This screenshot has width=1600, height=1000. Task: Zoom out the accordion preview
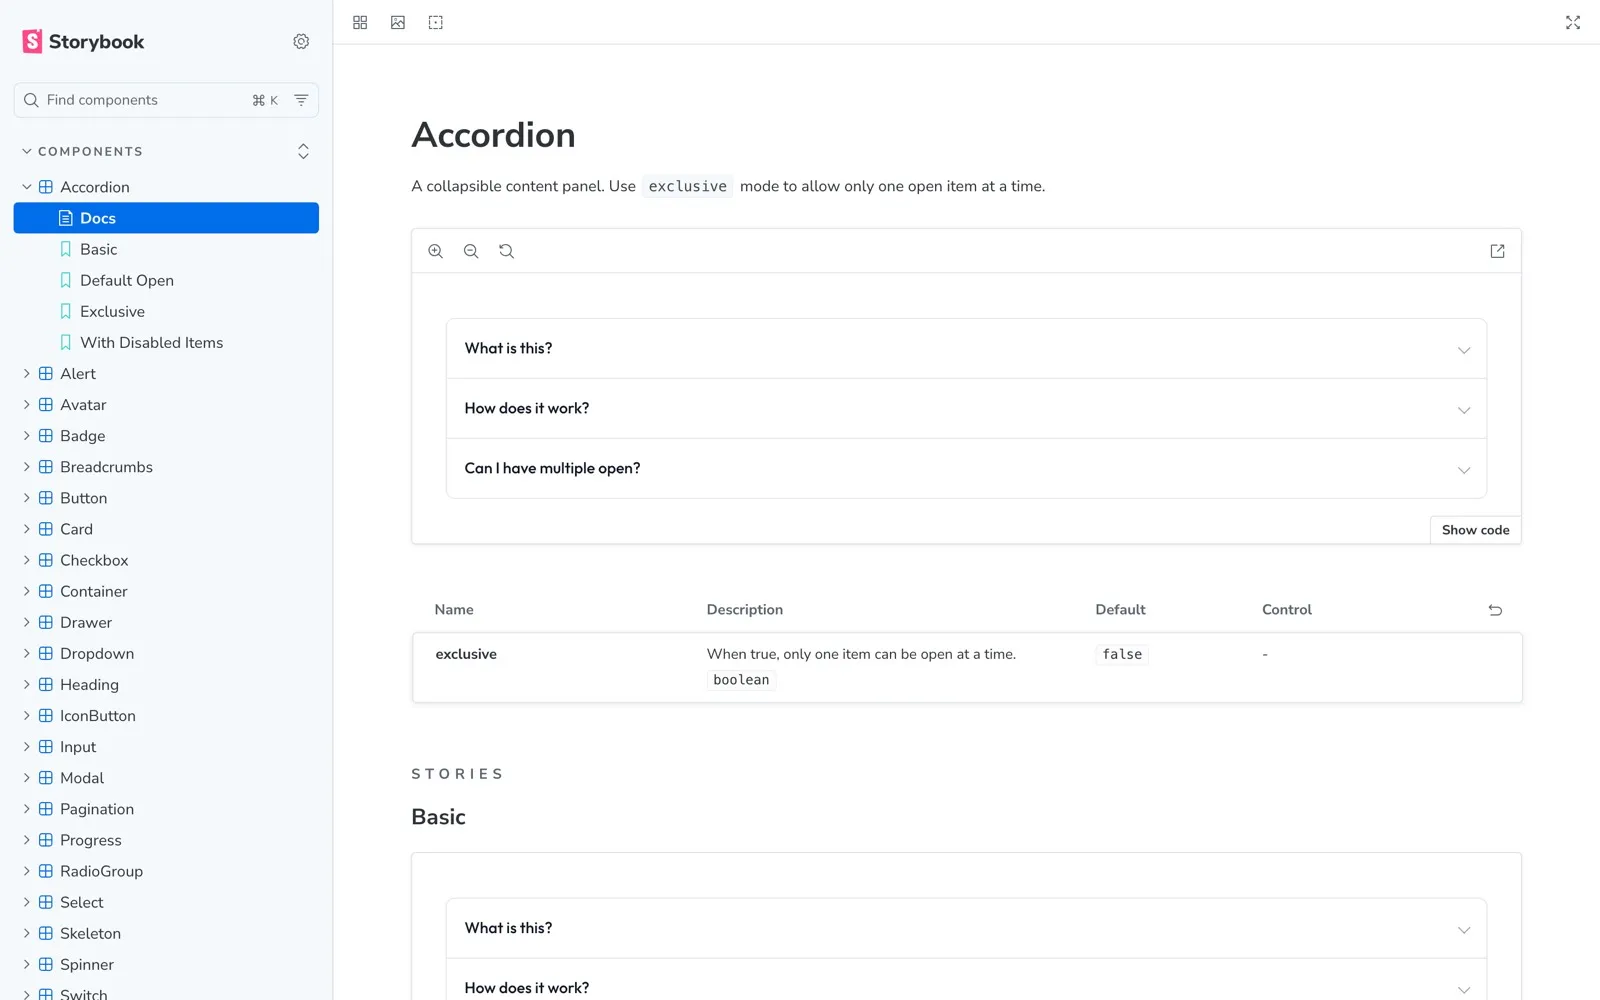point(471,251)
